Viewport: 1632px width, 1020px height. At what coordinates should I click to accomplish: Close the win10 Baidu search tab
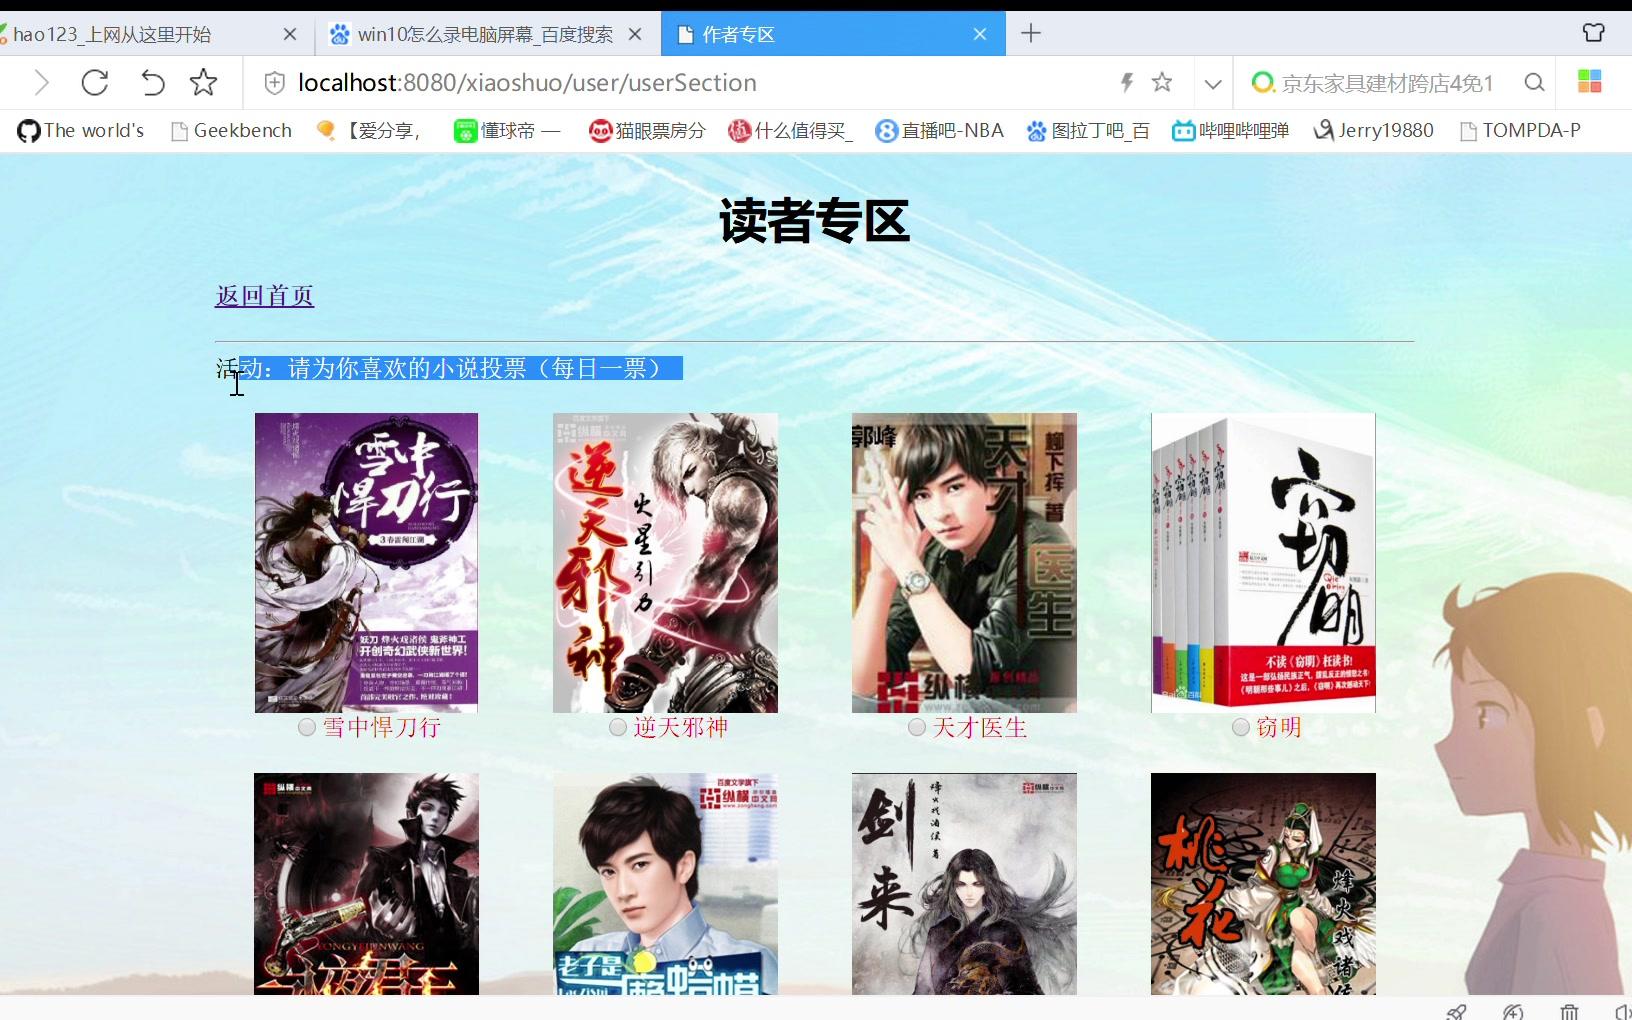pos(635,34)
